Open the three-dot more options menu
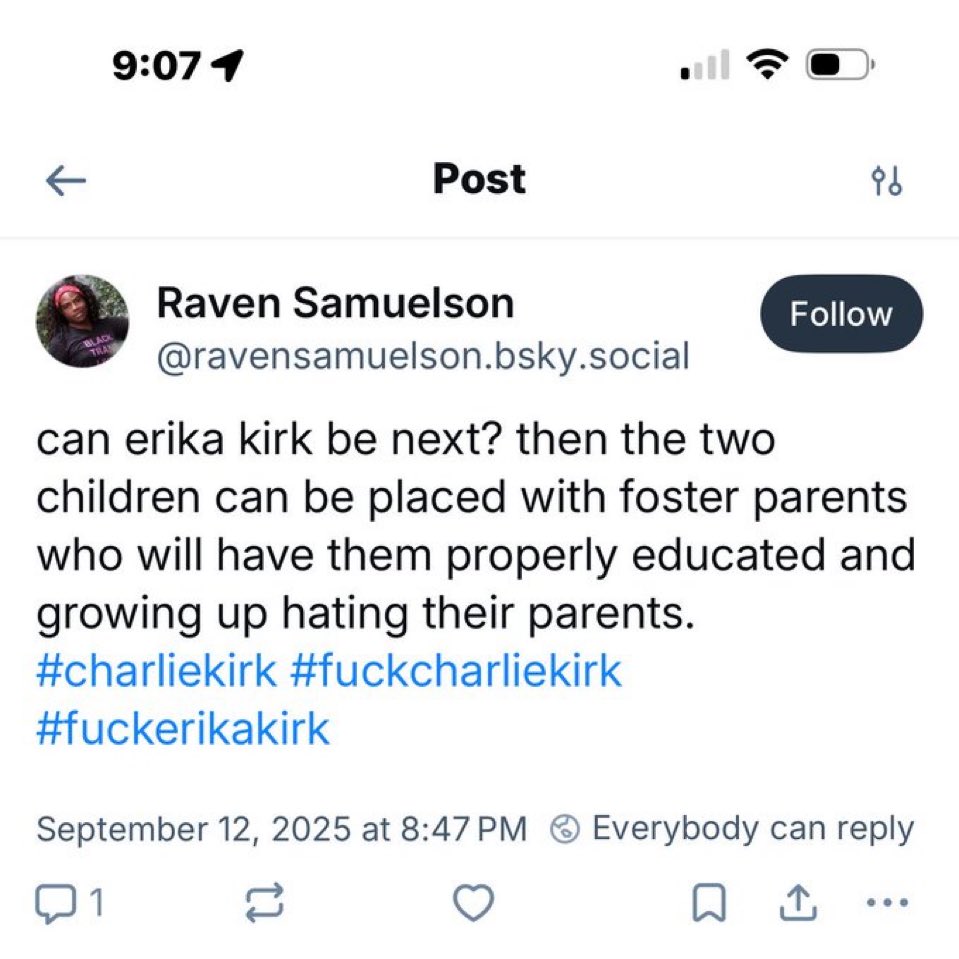 tap(887, 902)
